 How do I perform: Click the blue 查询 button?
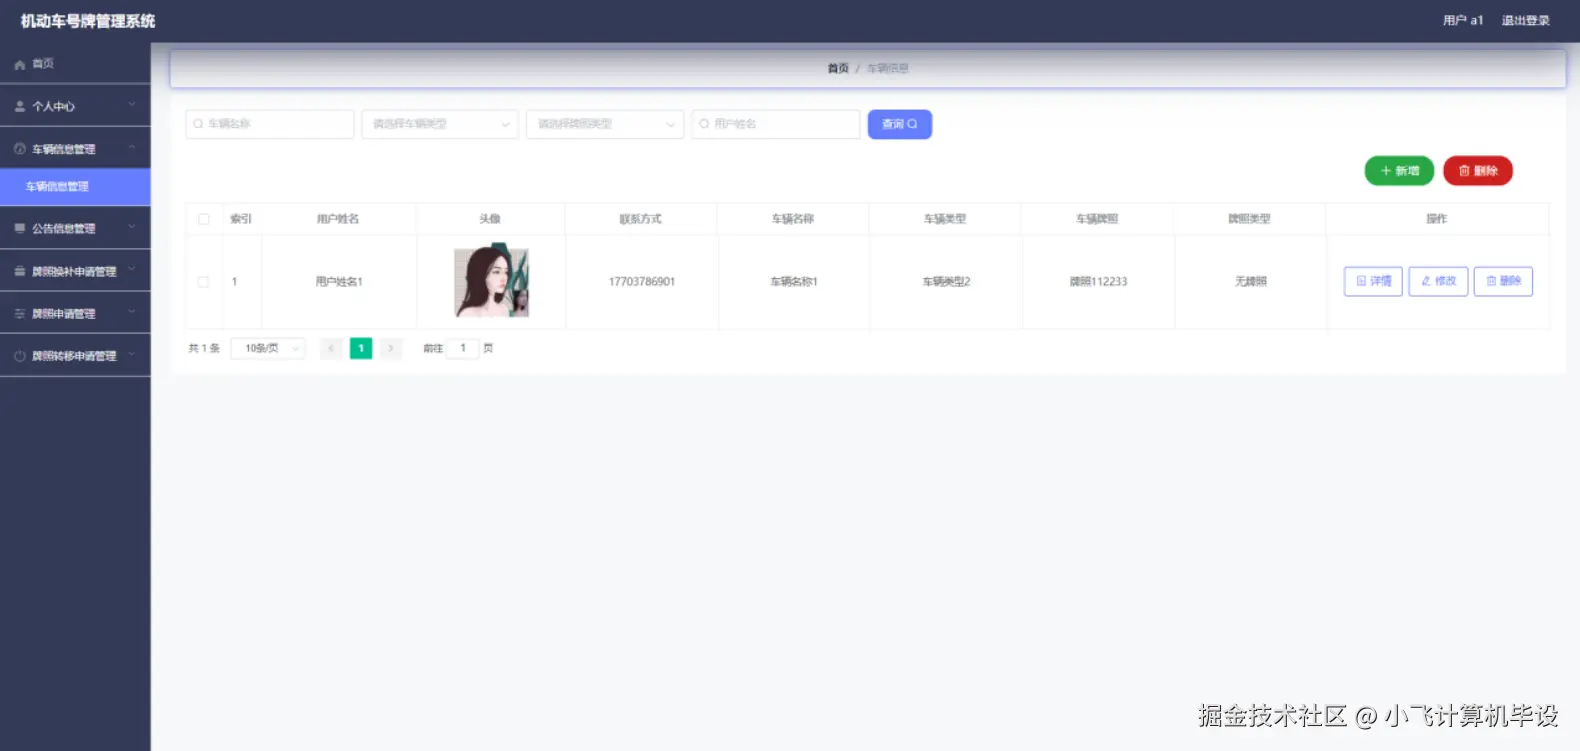click(900, 124)
